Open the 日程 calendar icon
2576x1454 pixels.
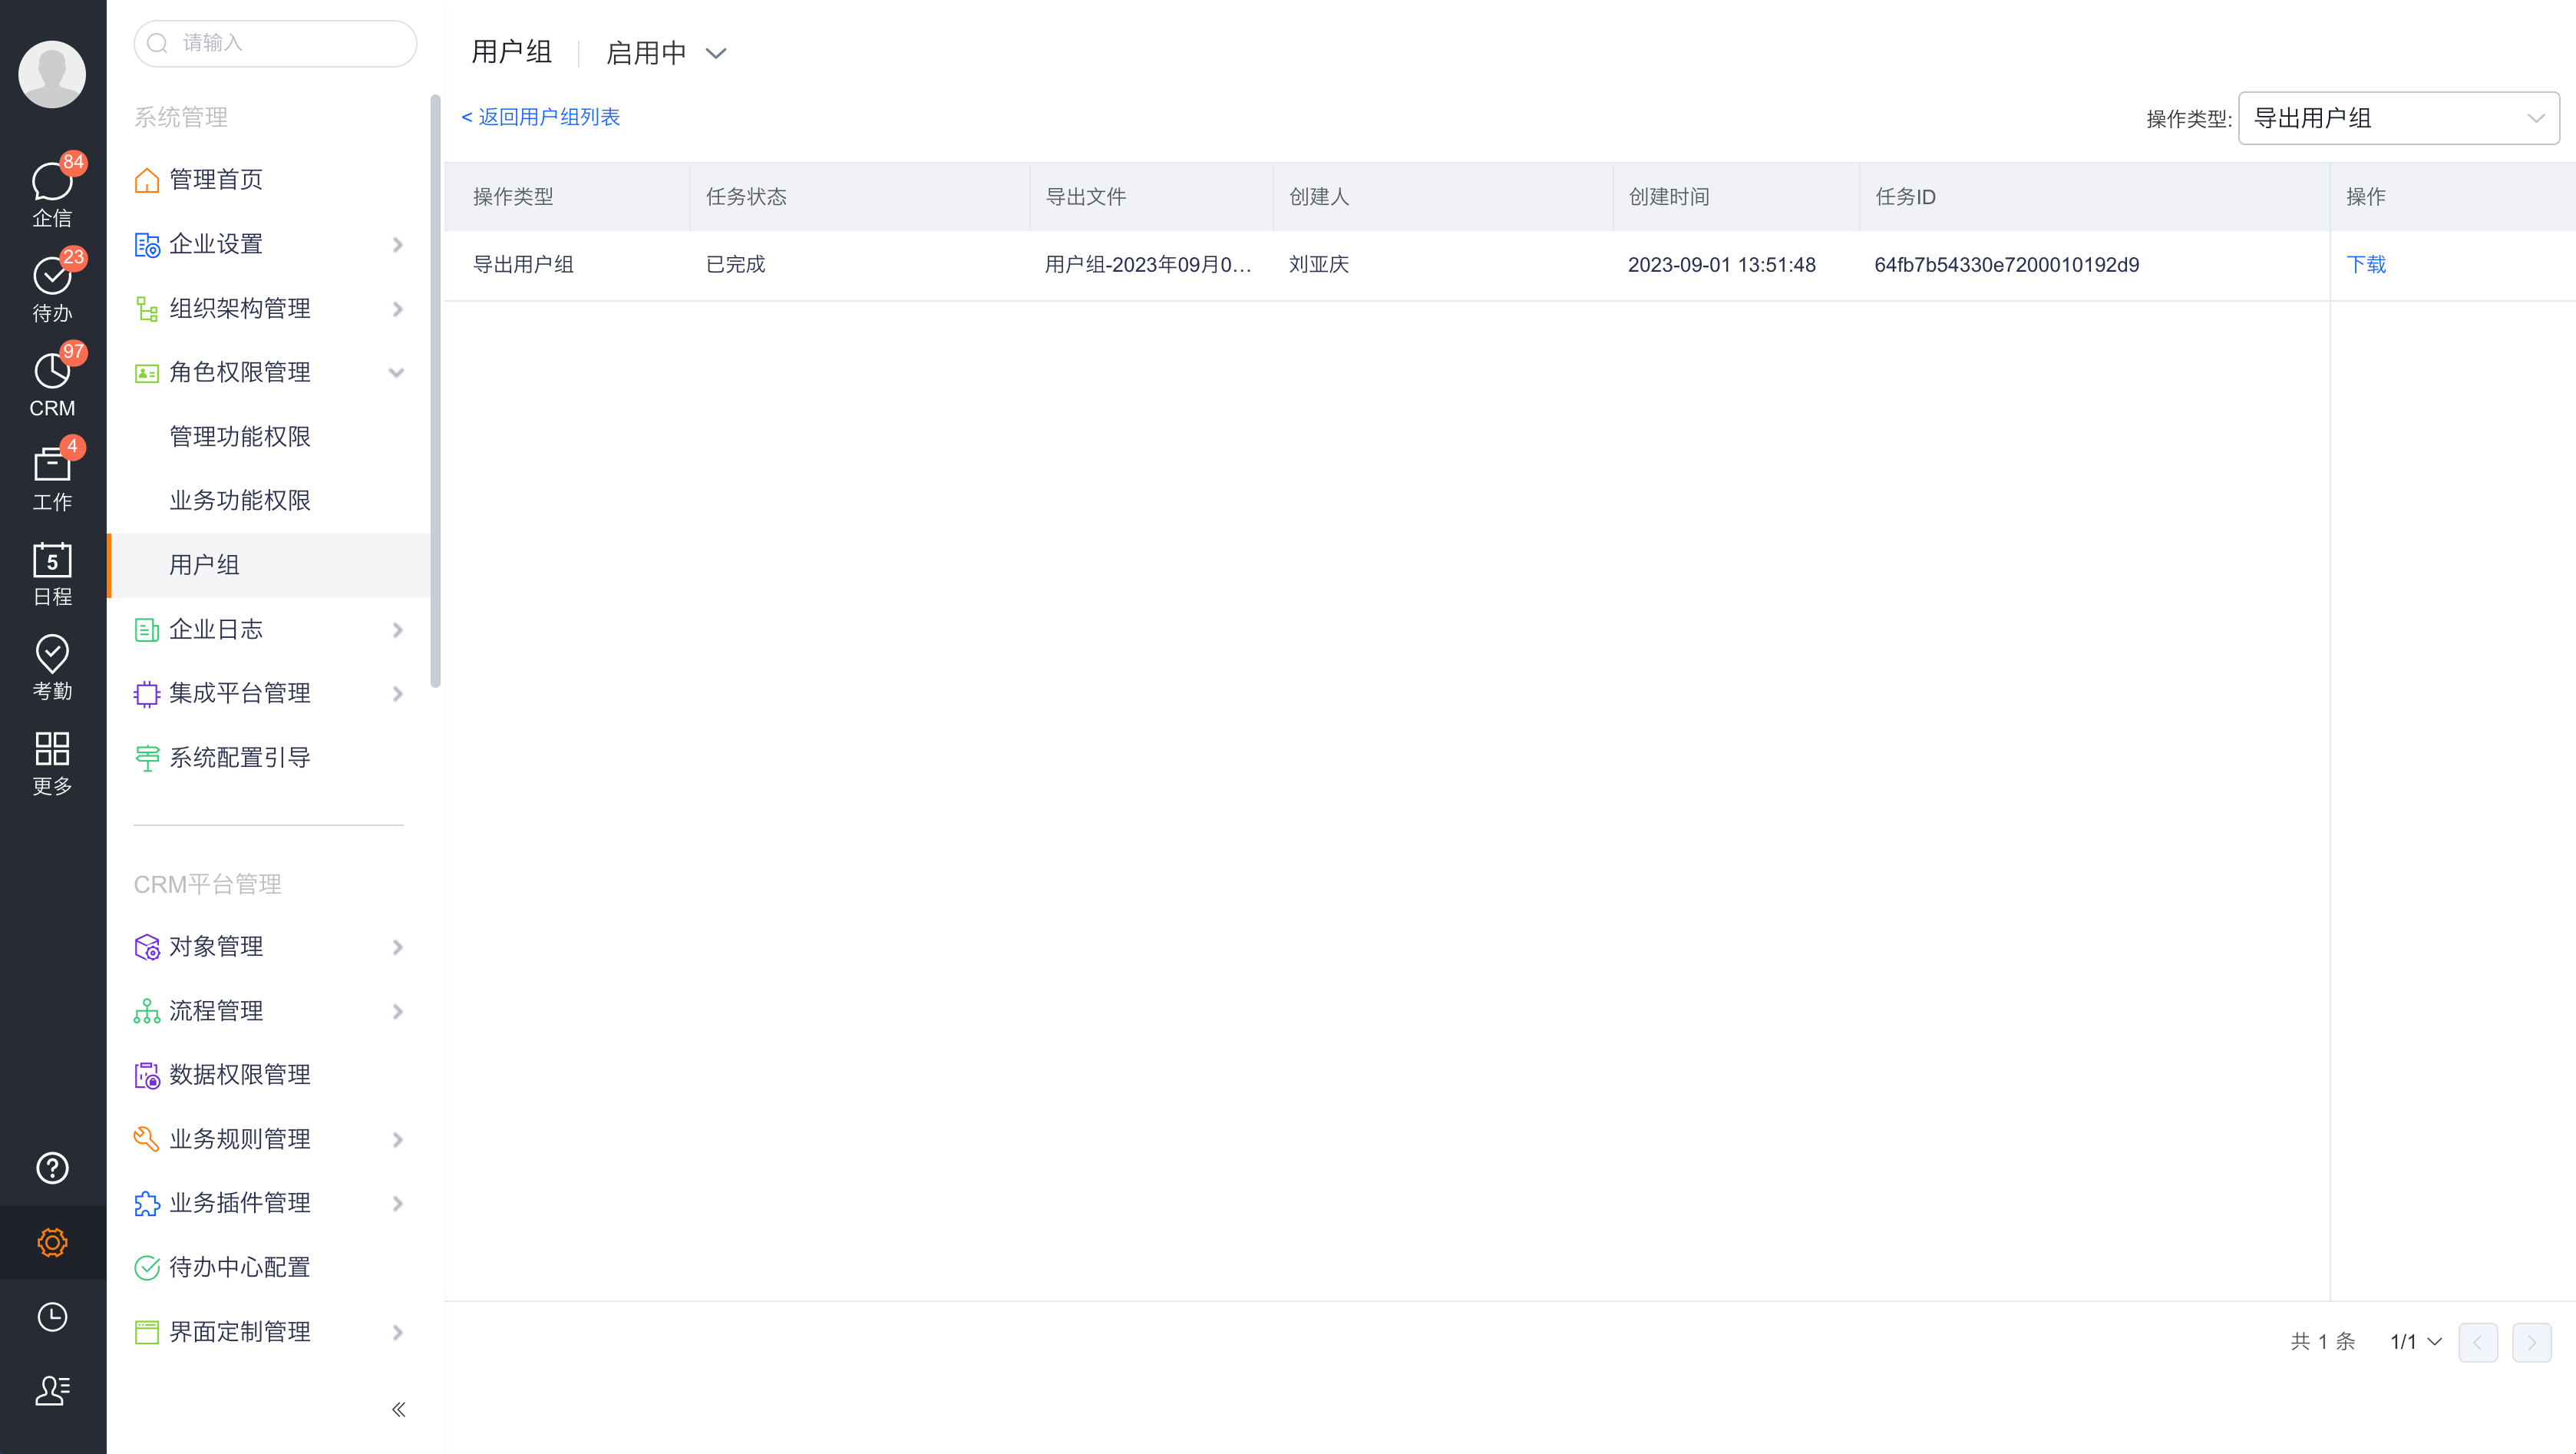click(52, 560)
